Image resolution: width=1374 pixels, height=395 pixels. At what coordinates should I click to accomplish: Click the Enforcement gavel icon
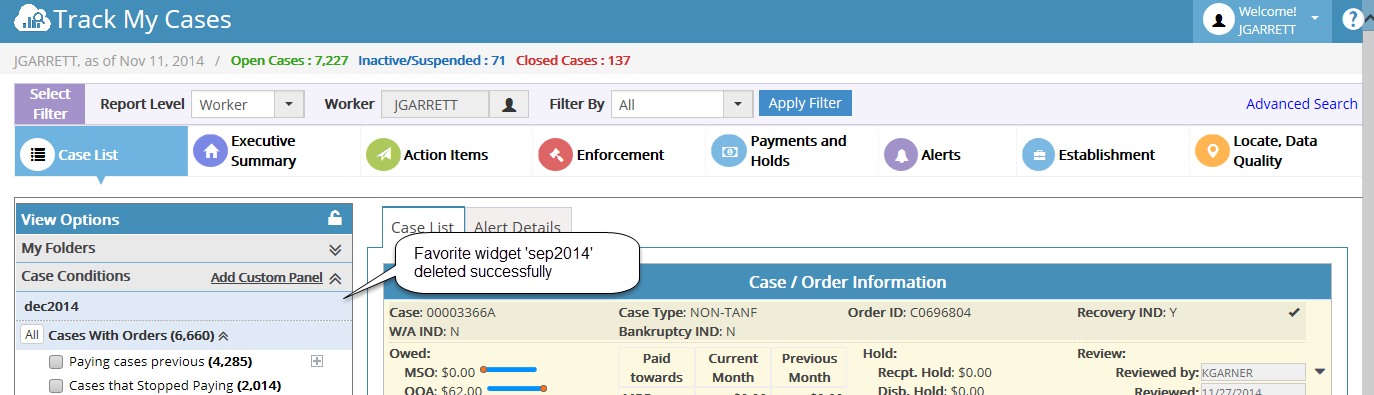tap(555, 154)
